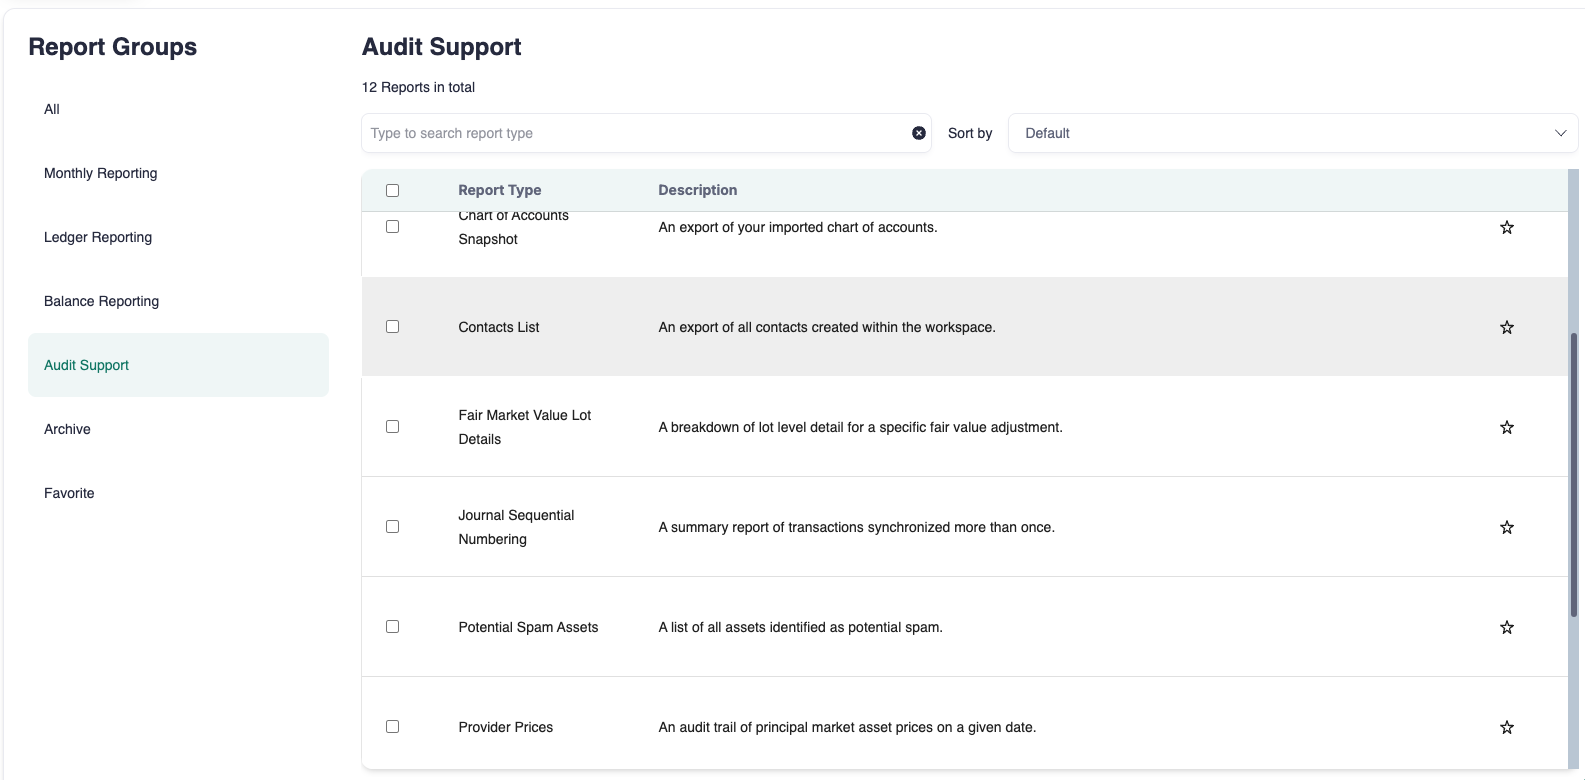Favorite the Contacts List report star
The width and height of the screenshot is (1585, 780).
click(x=1506, y=327)
